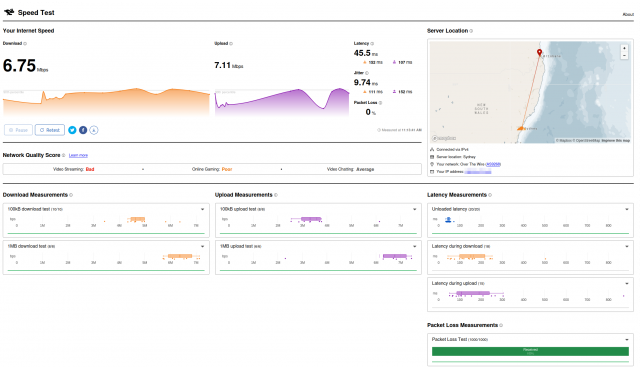Viewport: 640px width, 367px height.
Task: Click the Connected via IPv4 icon
Action: tap(432, 150)
